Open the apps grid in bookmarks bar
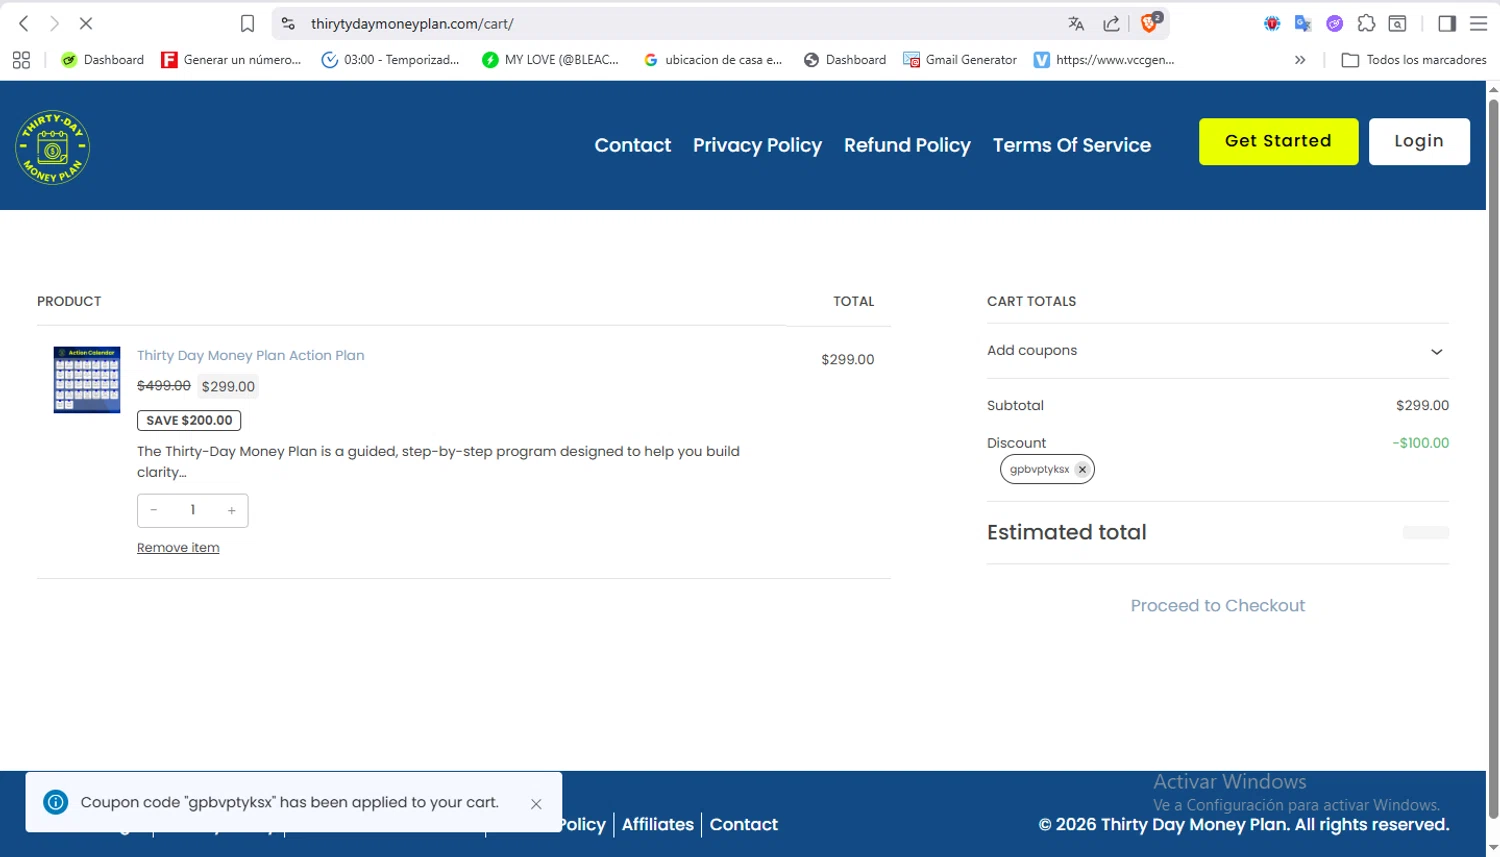Image resolution: width=1500 pixels, height=857 pixels. (x=21, y=60)
